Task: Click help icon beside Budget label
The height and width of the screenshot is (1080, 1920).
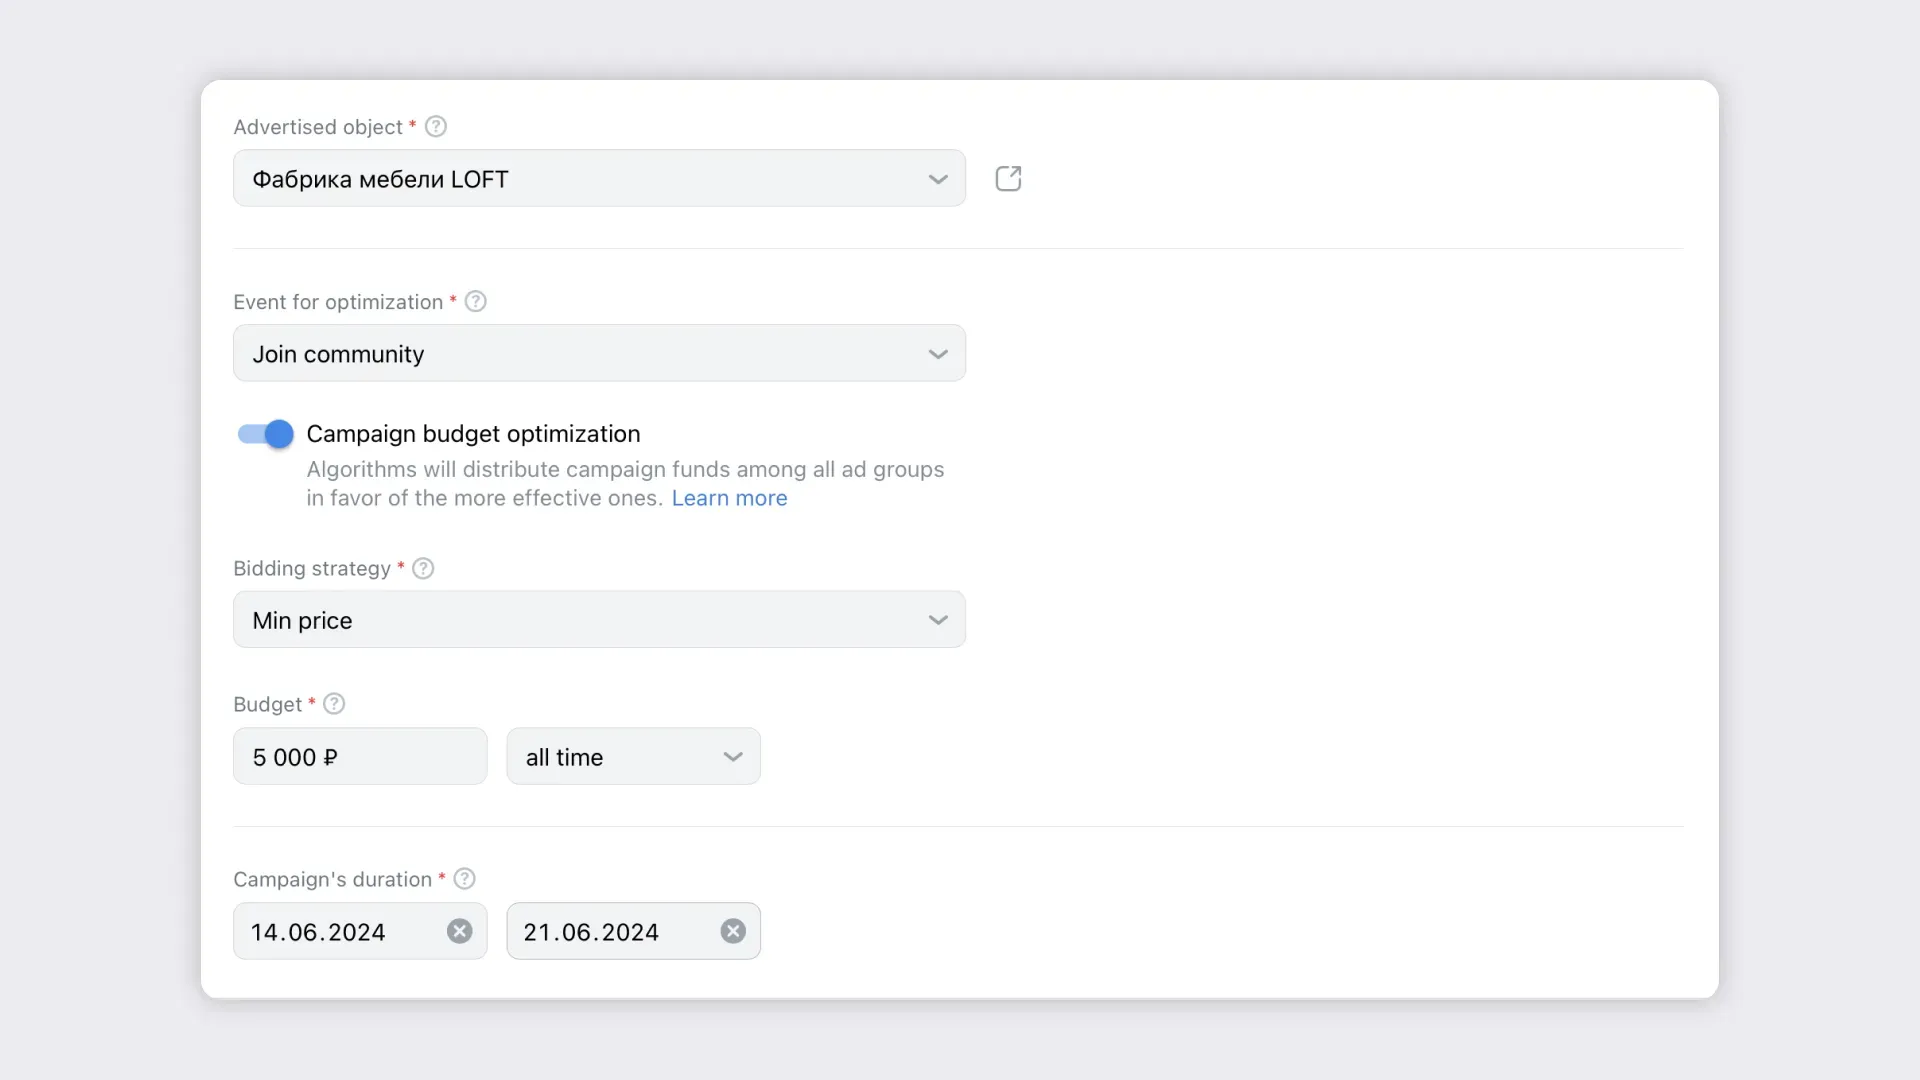Action: pyautogui.click(x=334, y=704)
